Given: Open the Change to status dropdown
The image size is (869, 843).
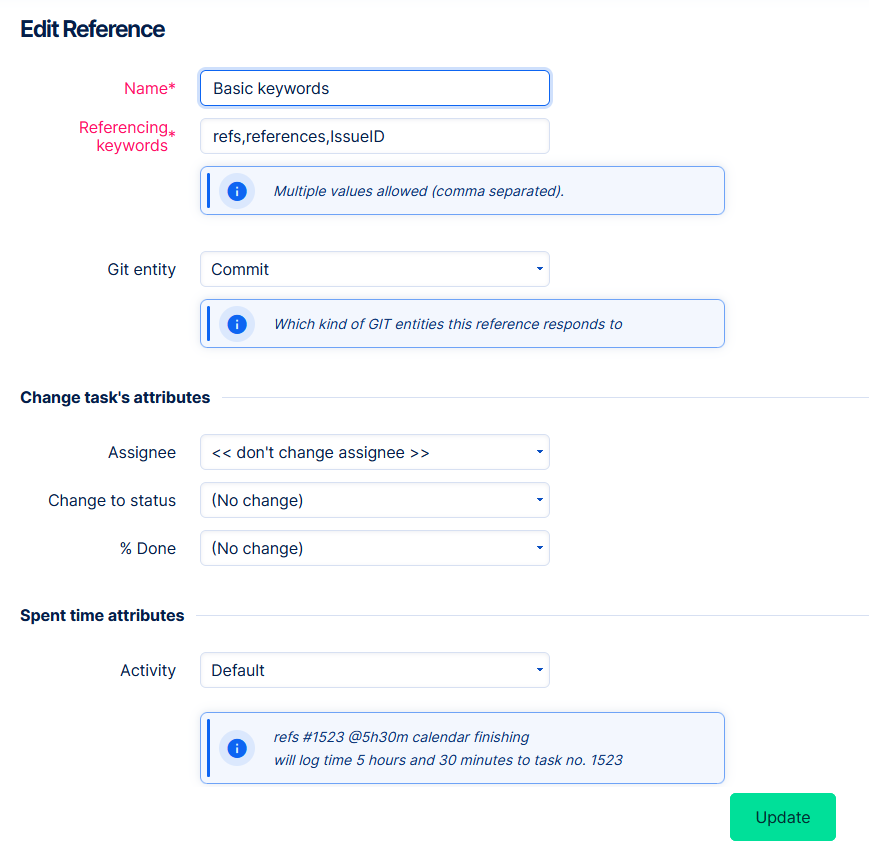Looking at the screenshot, I should coord(375,500).
